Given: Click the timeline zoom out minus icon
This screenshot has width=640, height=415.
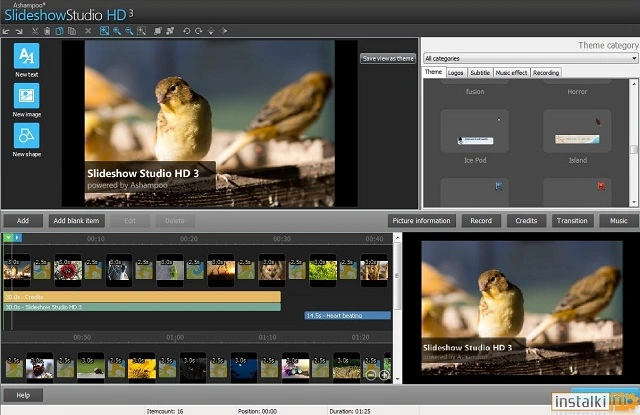Looking at the screenshot, I should [x=372, y=374].
